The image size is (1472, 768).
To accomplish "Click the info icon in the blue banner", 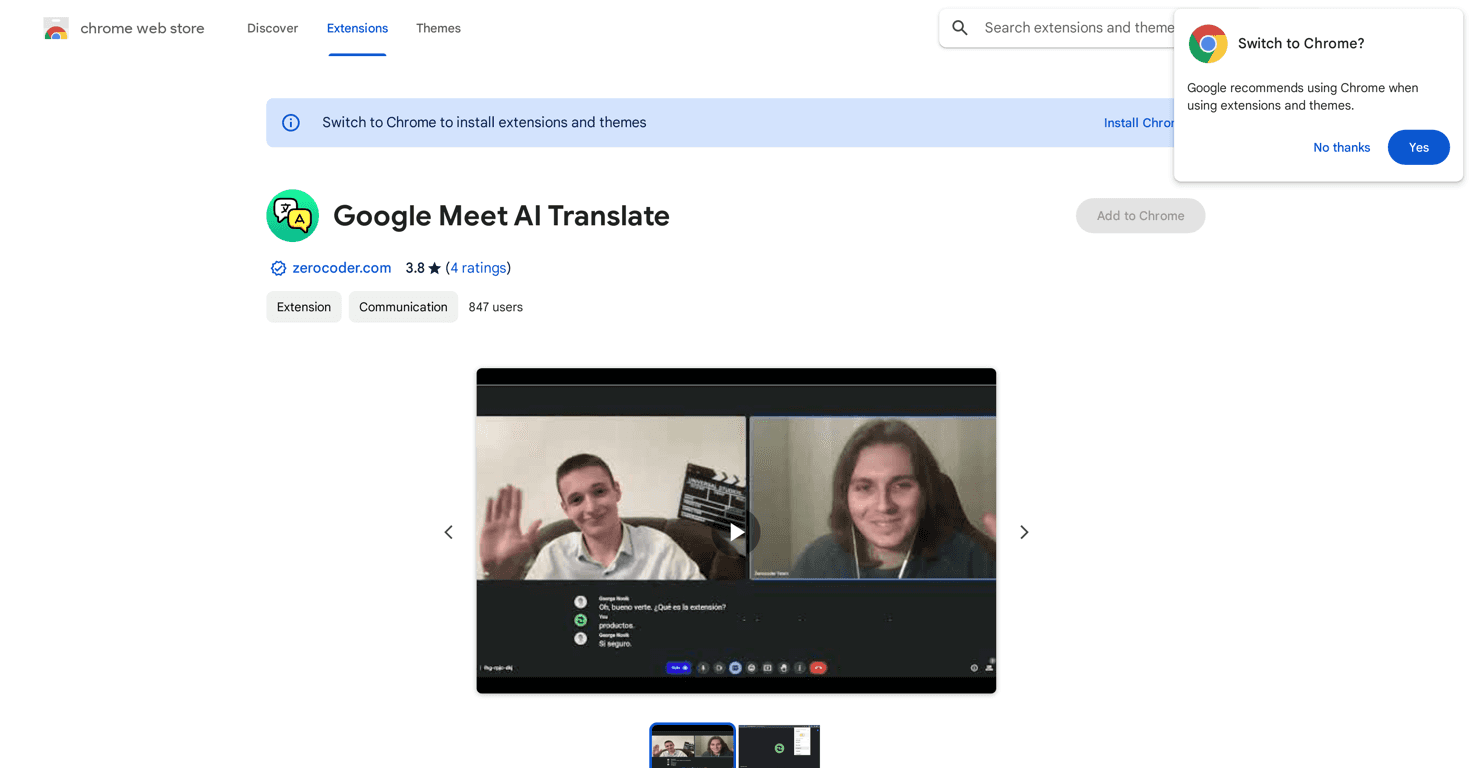I will (290, 122).
